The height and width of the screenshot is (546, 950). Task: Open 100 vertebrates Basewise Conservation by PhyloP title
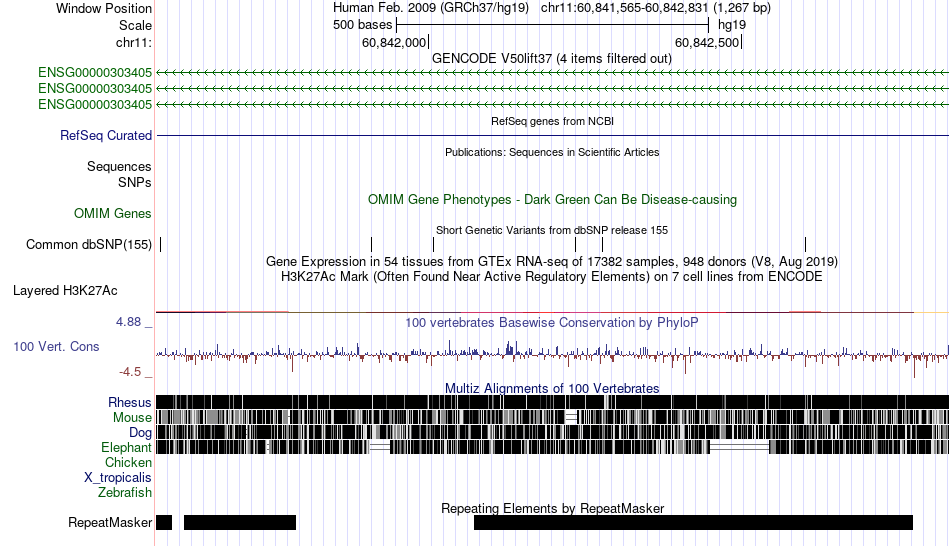[552, 322]
